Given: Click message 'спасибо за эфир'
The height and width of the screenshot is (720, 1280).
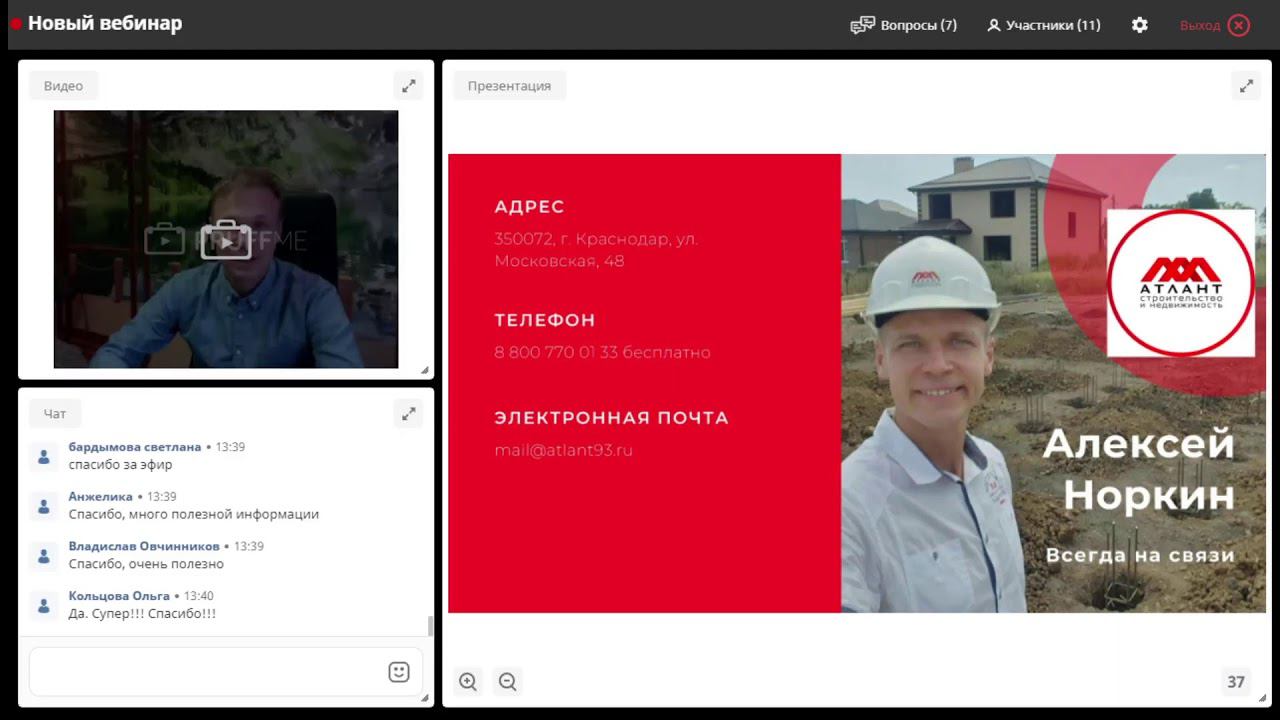Looking at the screenshot, I should click(120, 465).
